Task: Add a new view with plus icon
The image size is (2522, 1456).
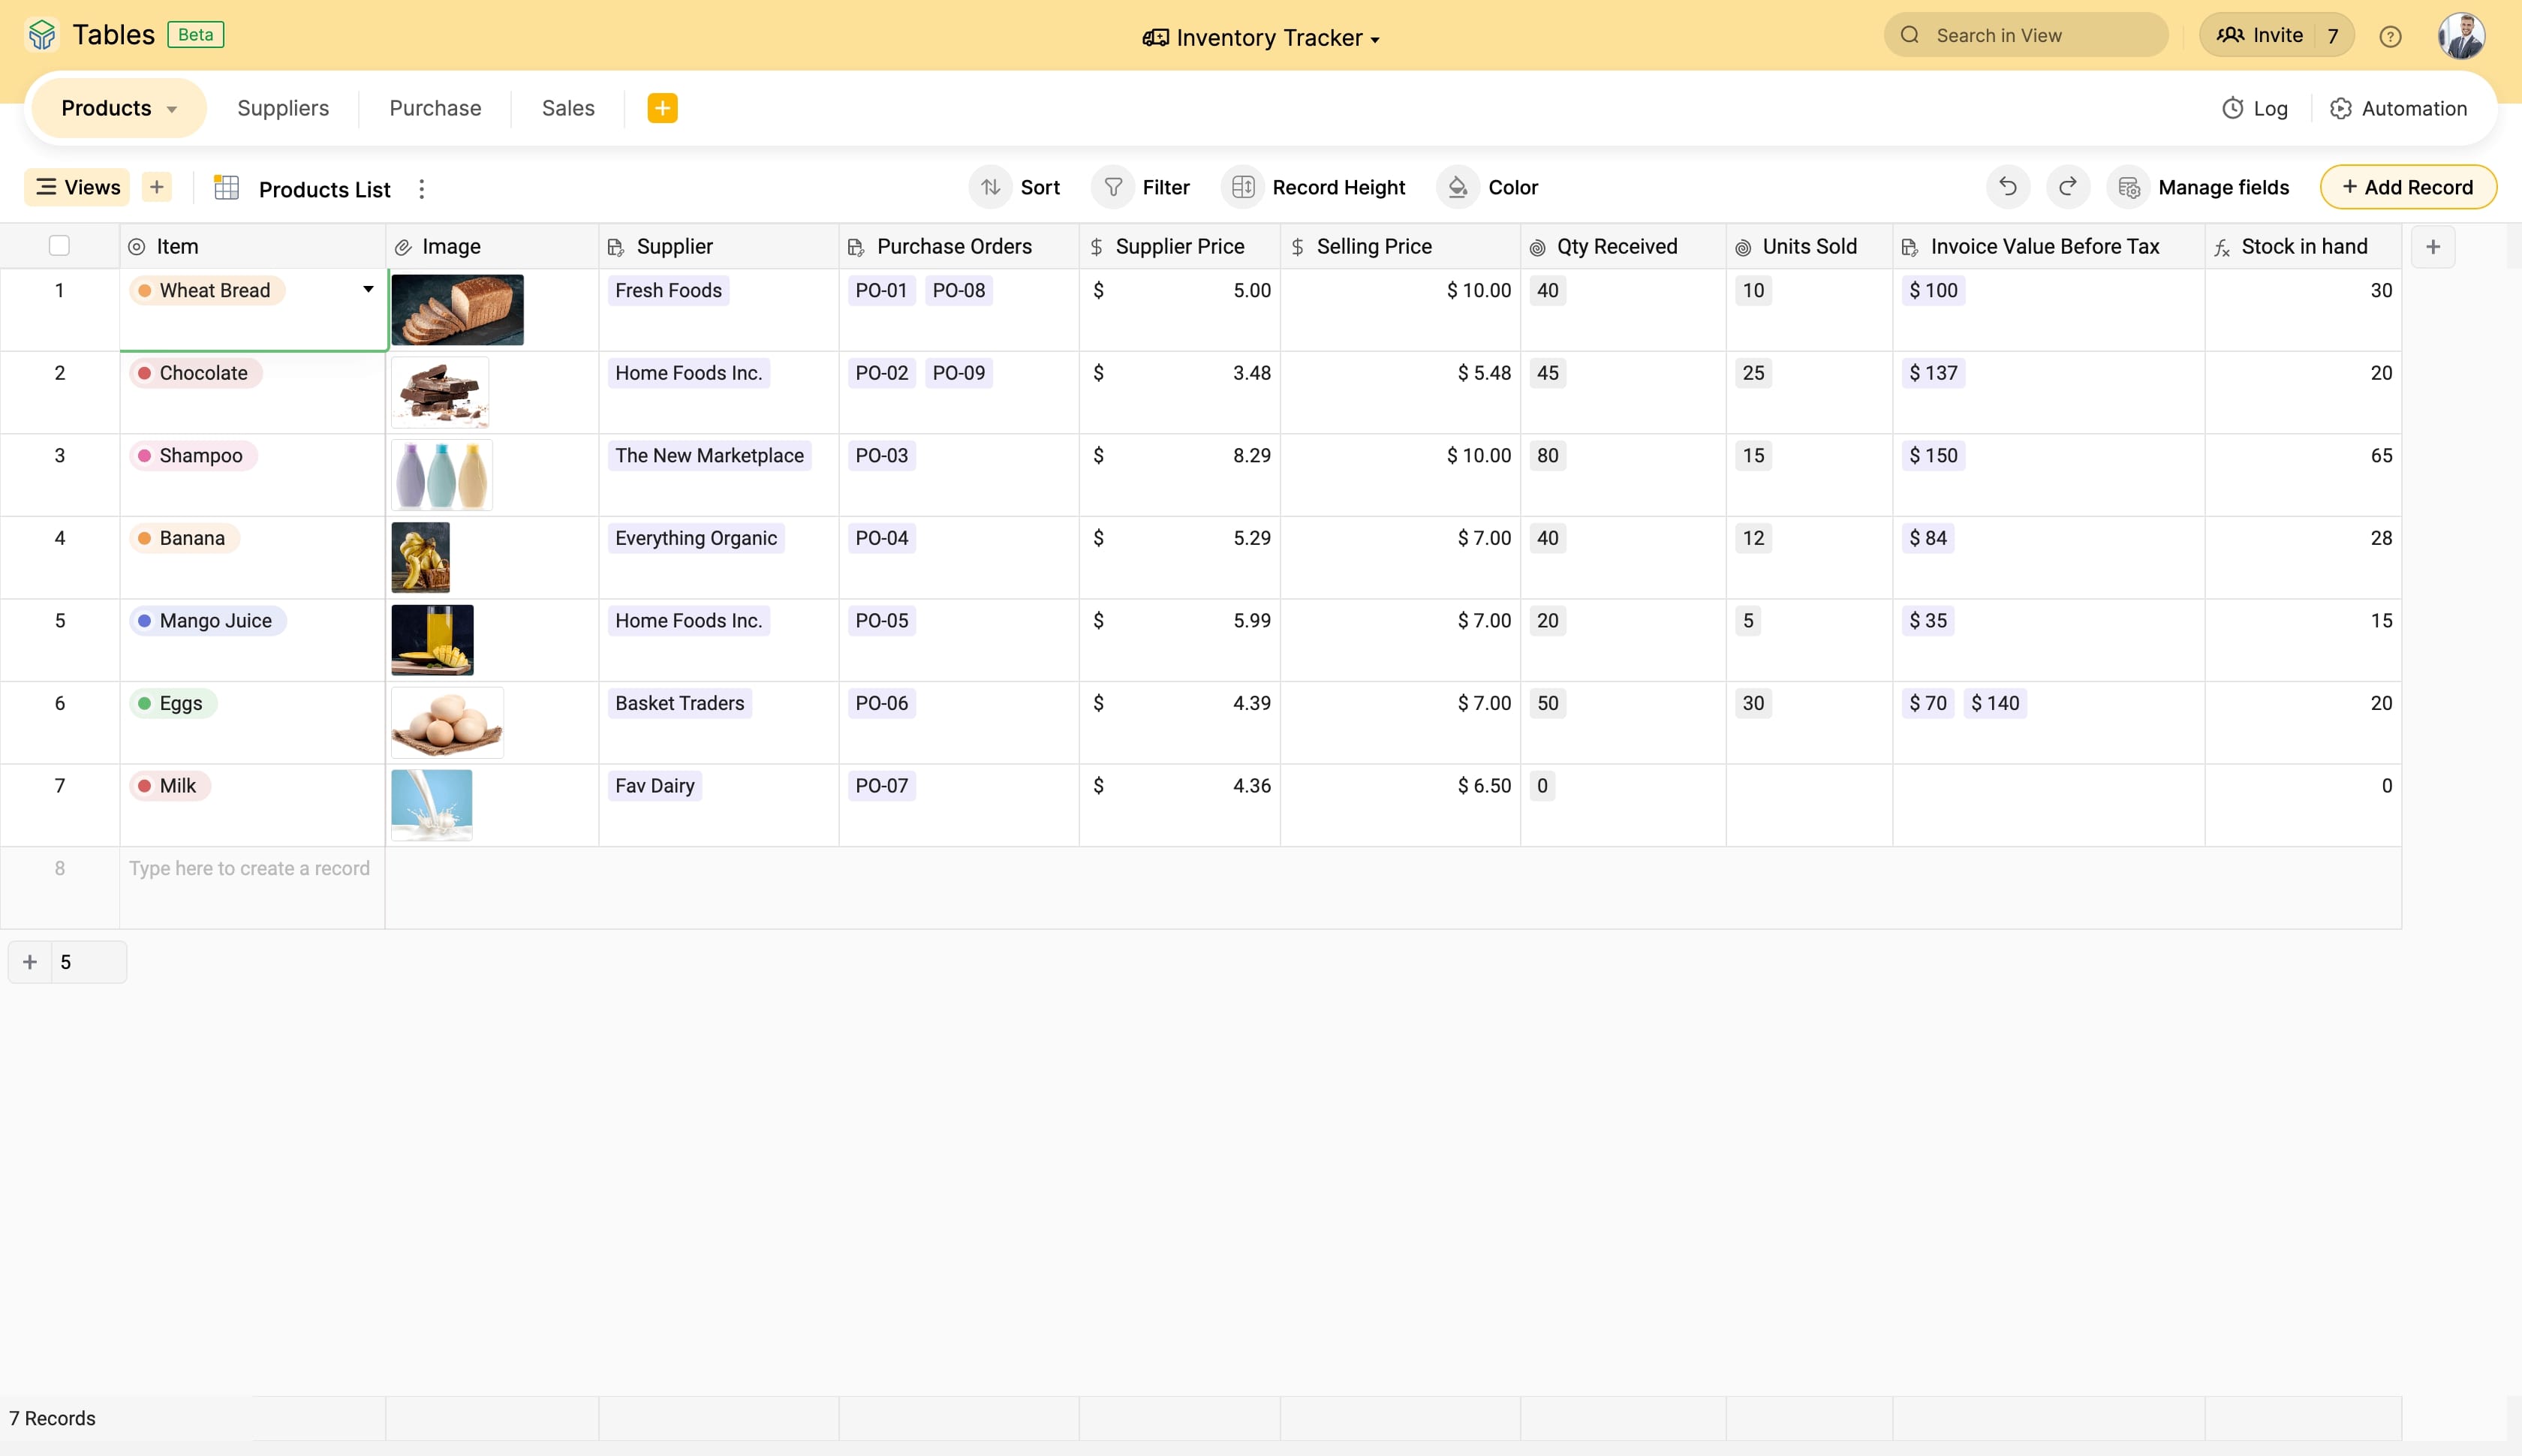Action: [x=157, y=187]
